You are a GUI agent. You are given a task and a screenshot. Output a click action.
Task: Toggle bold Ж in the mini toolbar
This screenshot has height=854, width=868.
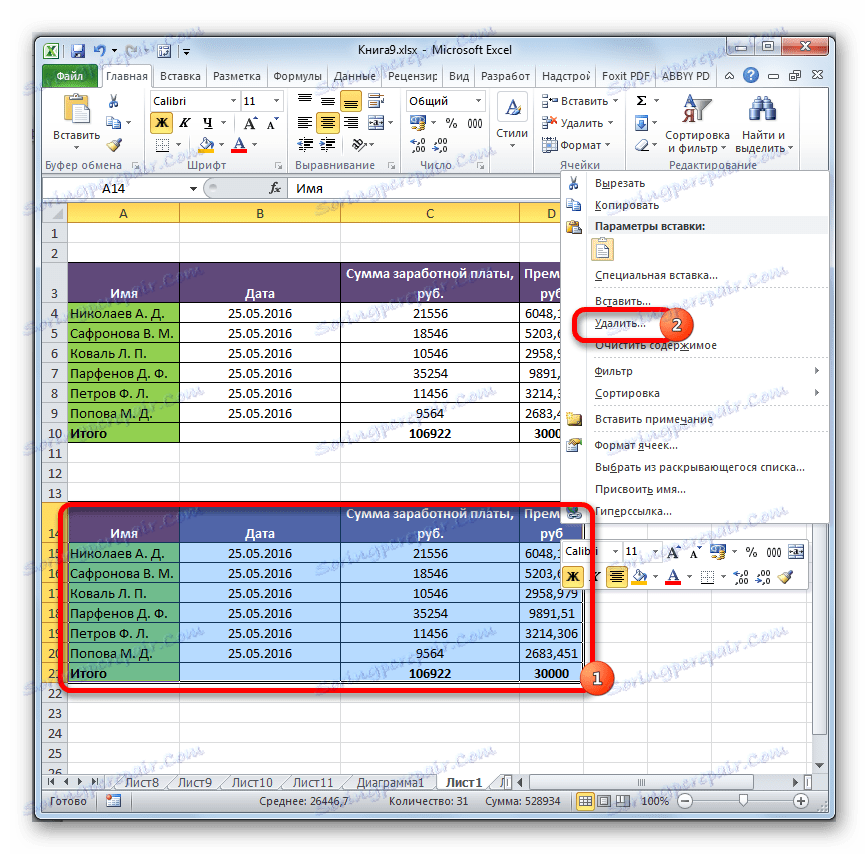point(573,577)
